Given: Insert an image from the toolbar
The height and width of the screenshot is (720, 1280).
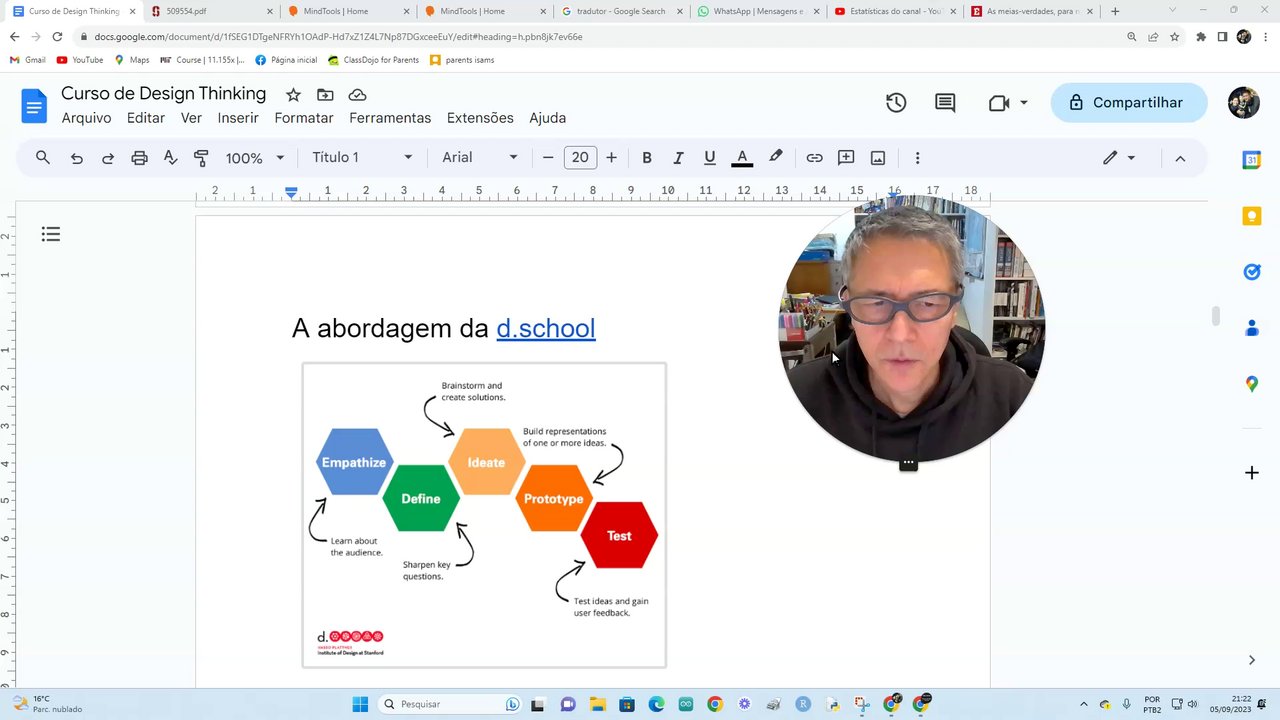Looking at the screenshot, I should click(878, 158).
